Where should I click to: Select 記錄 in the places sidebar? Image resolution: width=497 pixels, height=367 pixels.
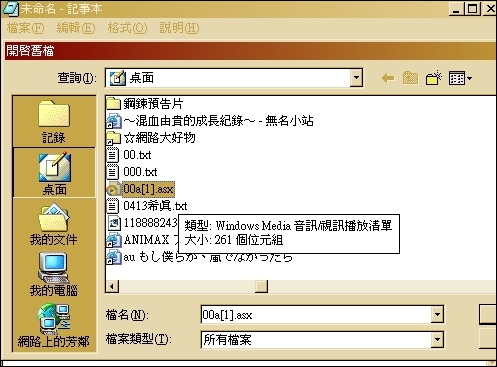coord(54,122)
